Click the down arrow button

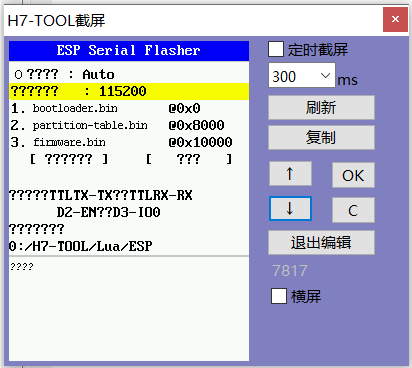point(290,209)
